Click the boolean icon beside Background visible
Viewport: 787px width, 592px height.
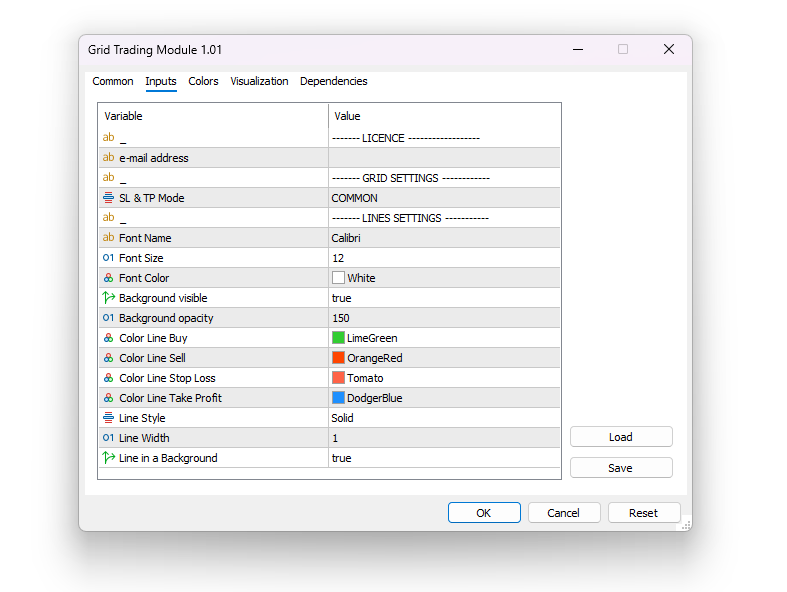pos(108,298)
